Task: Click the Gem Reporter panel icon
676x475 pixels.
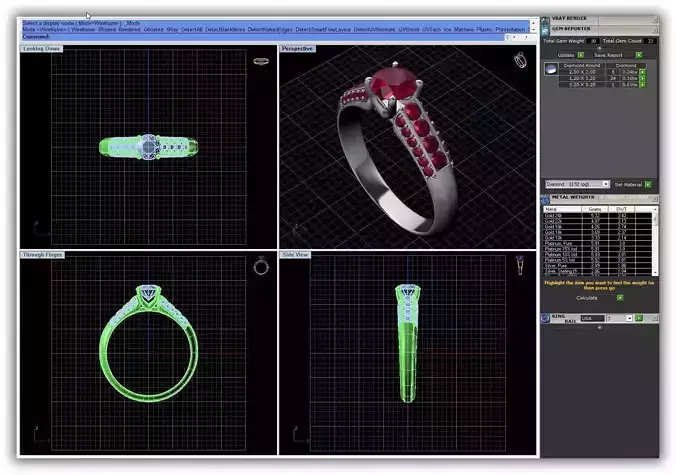Action: pos(545,30)
